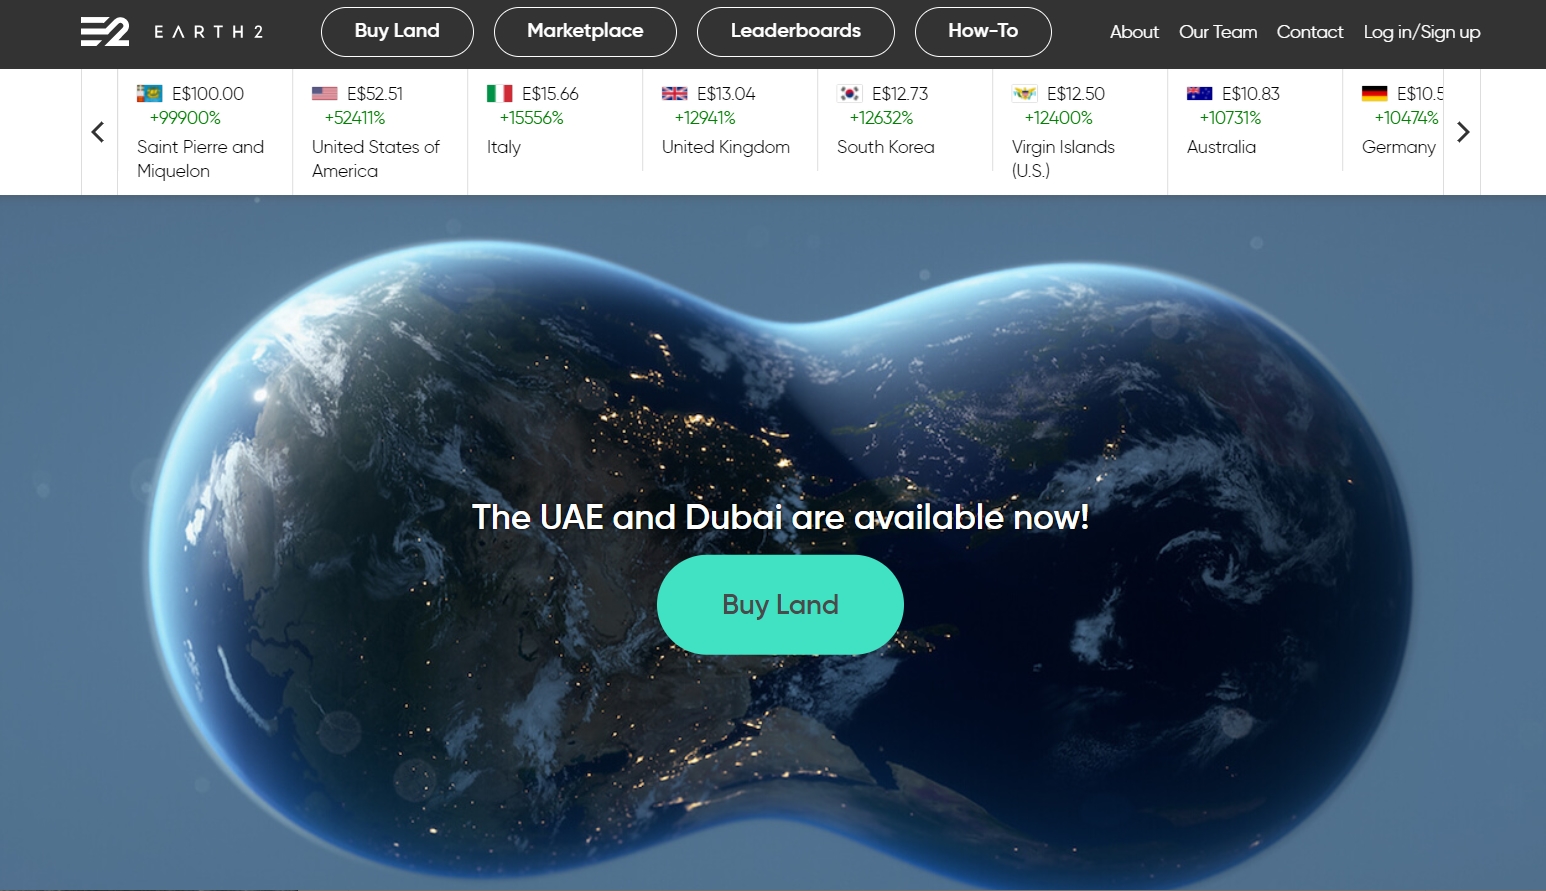The image size is (1546, 891).
Task: Select the Italy country name
Action: pos(504,147)
